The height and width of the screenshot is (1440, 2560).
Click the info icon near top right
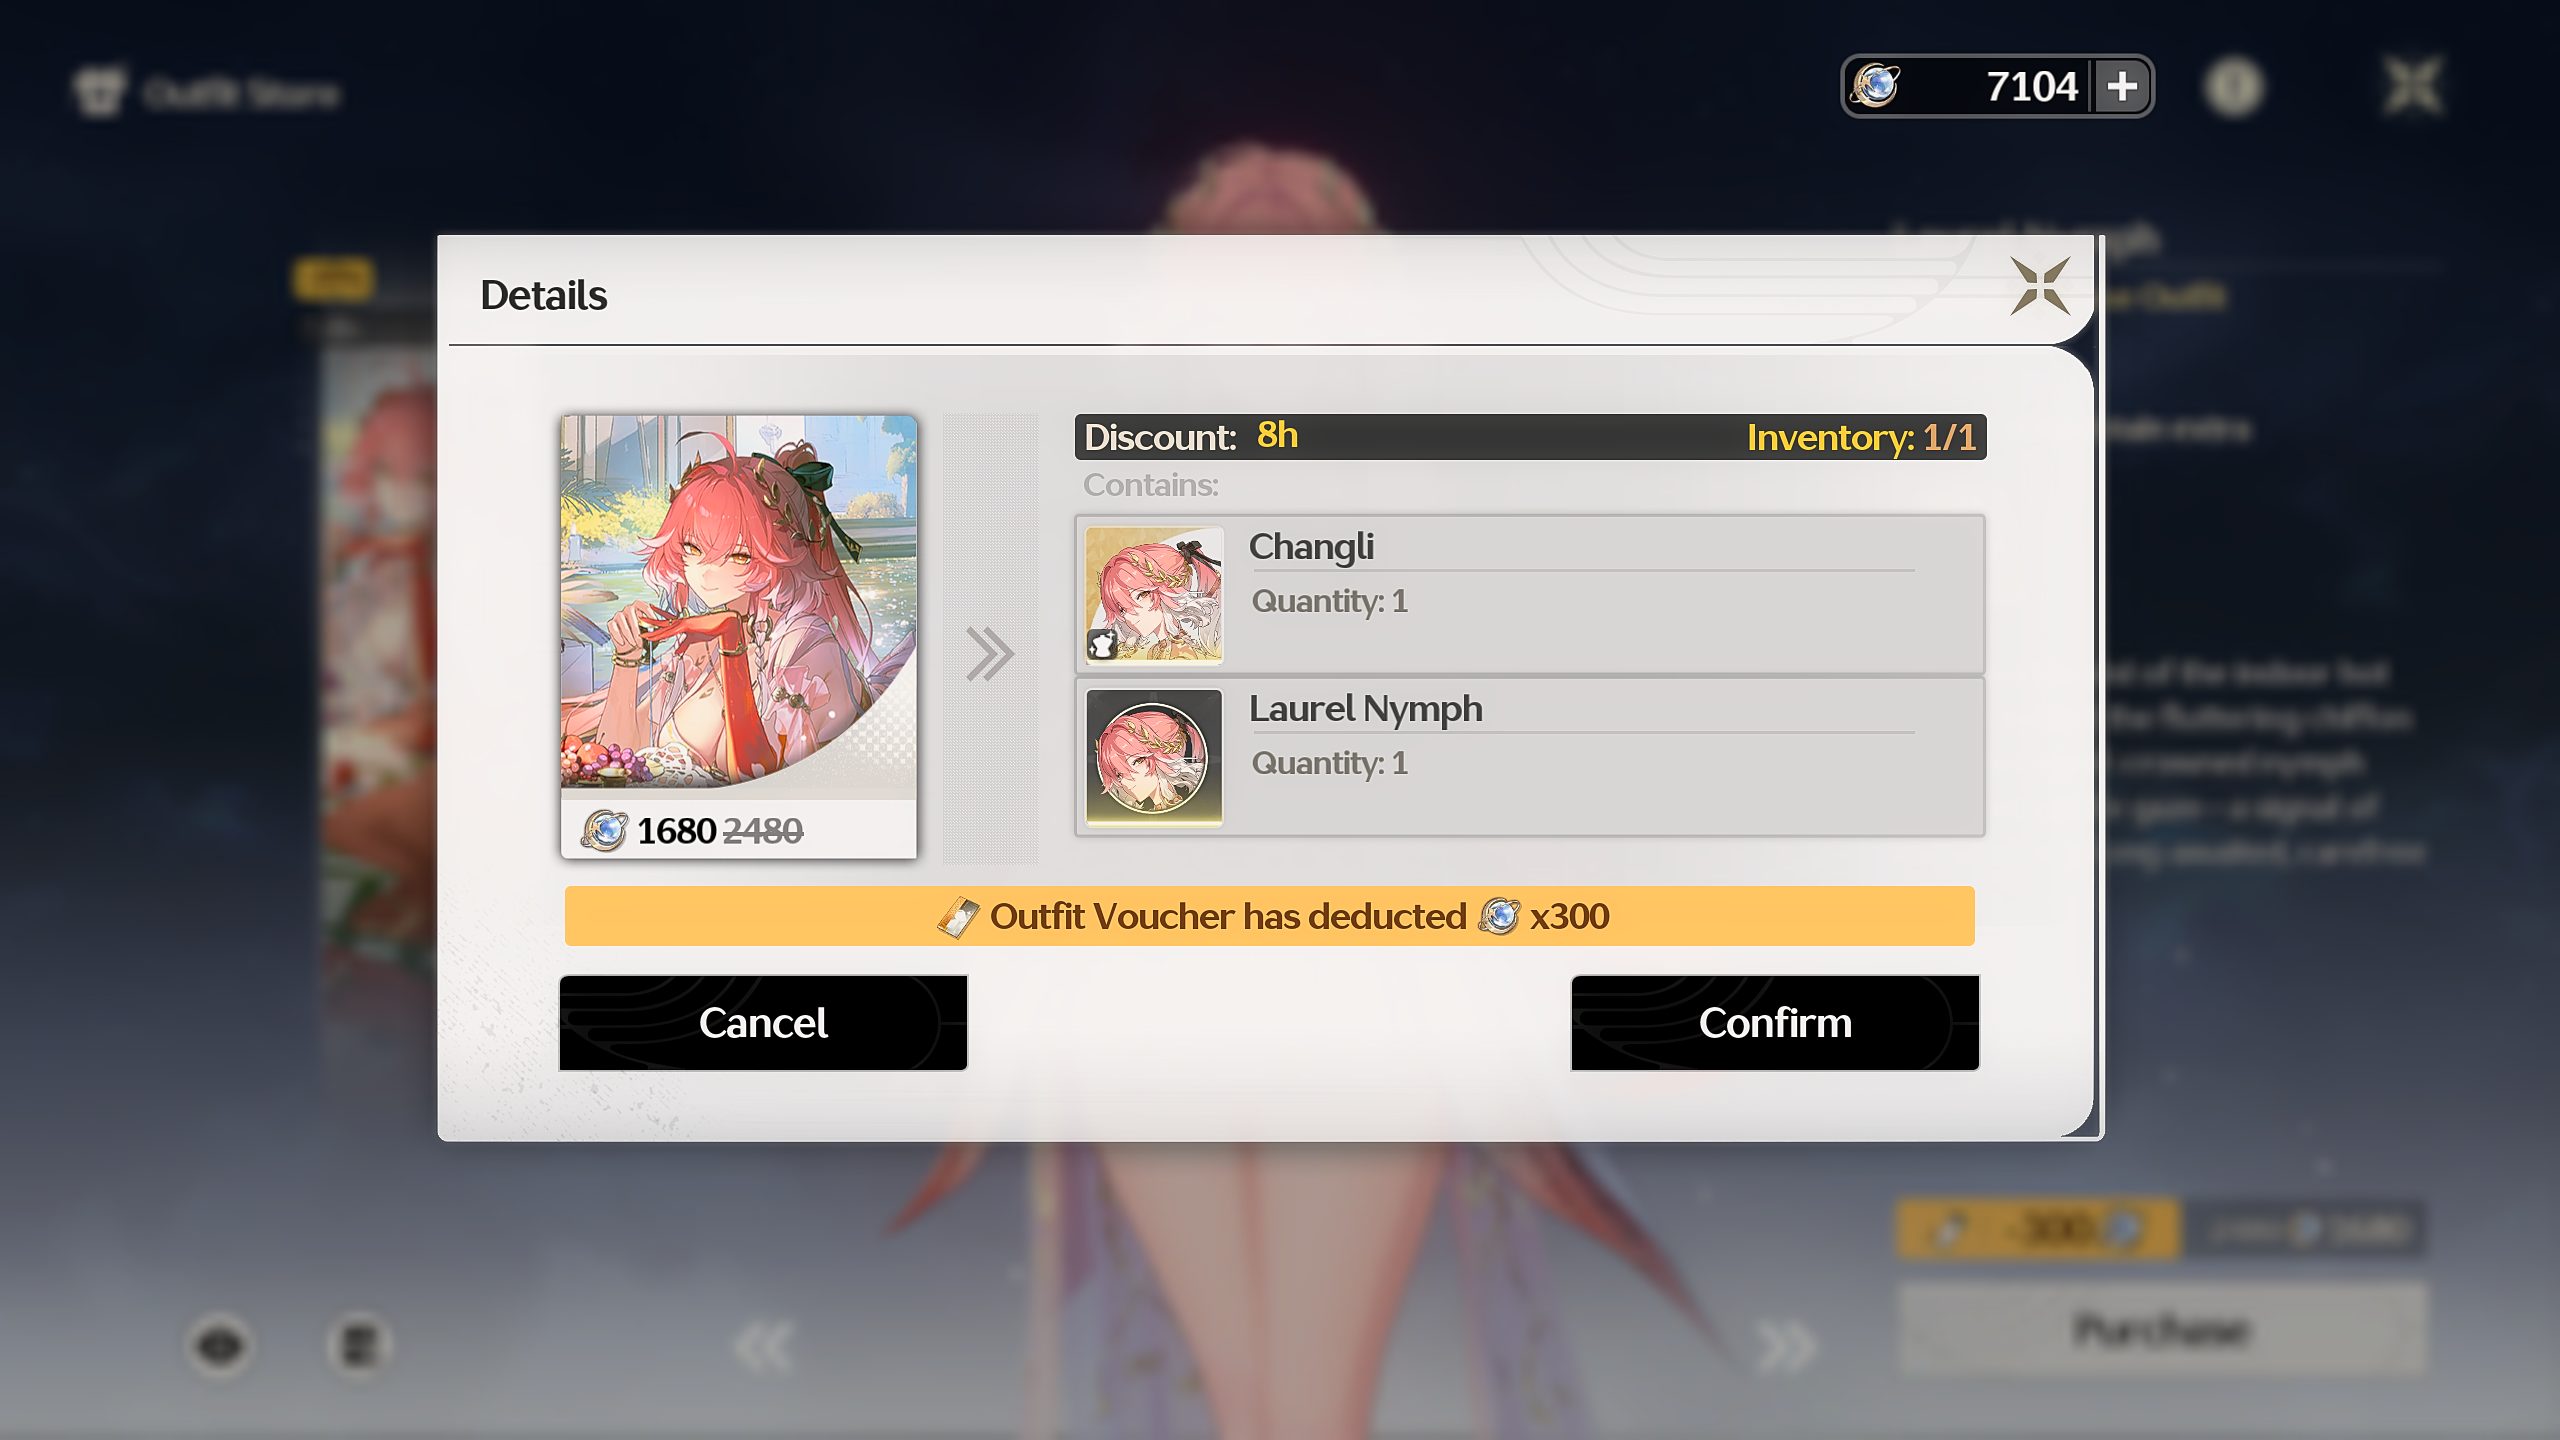[2234, 88]
